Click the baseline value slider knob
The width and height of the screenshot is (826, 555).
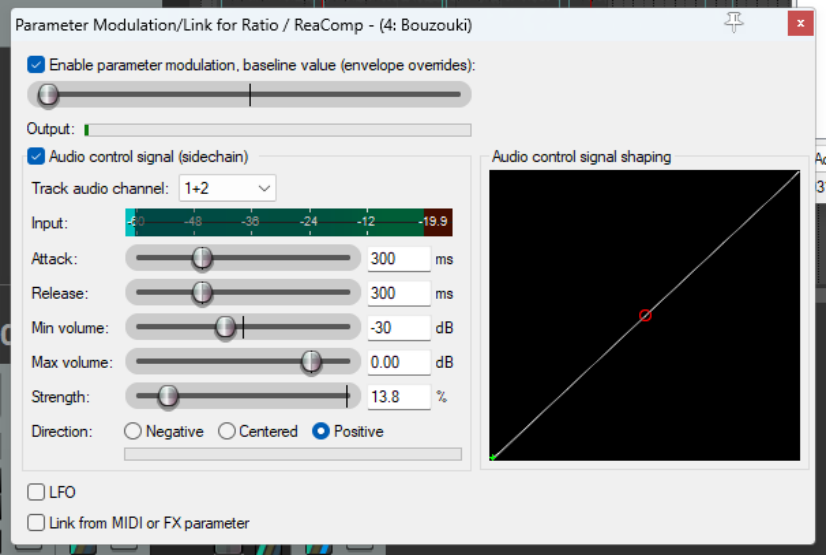(48, 95)
